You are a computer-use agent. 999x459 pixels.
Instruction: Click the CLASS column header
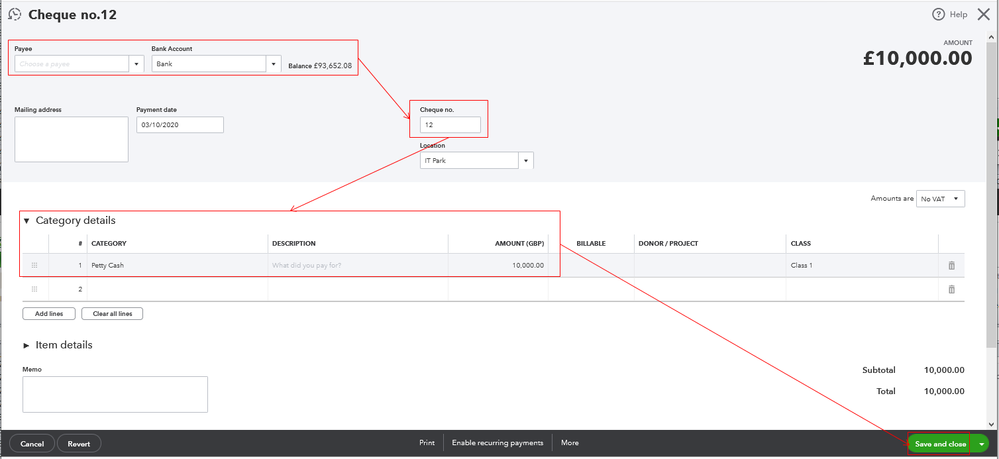(800, 244)
